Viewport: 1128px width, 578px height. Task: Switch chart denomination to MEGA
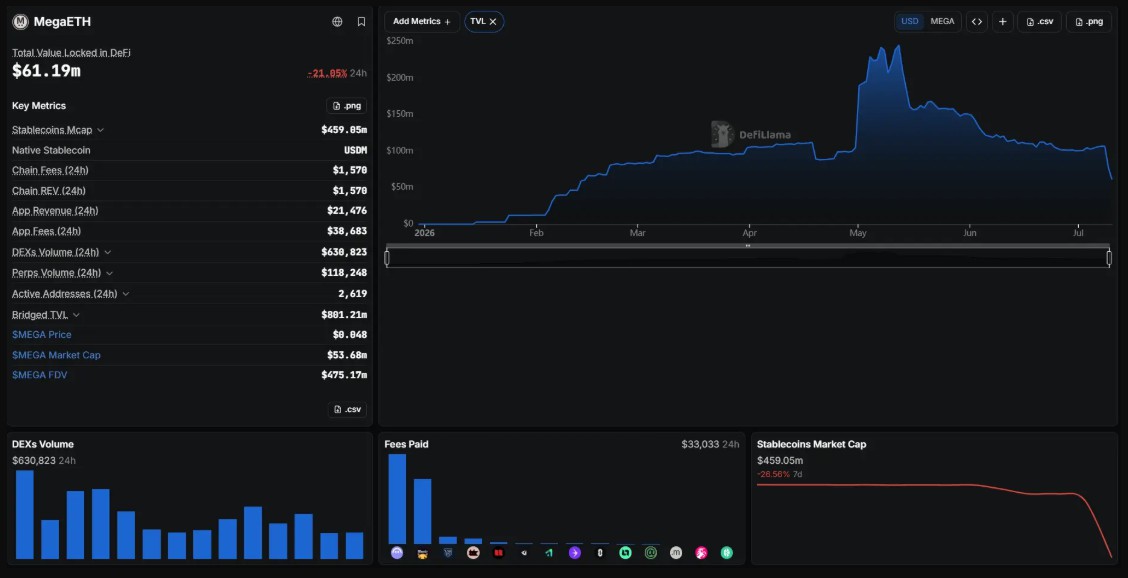942,22
